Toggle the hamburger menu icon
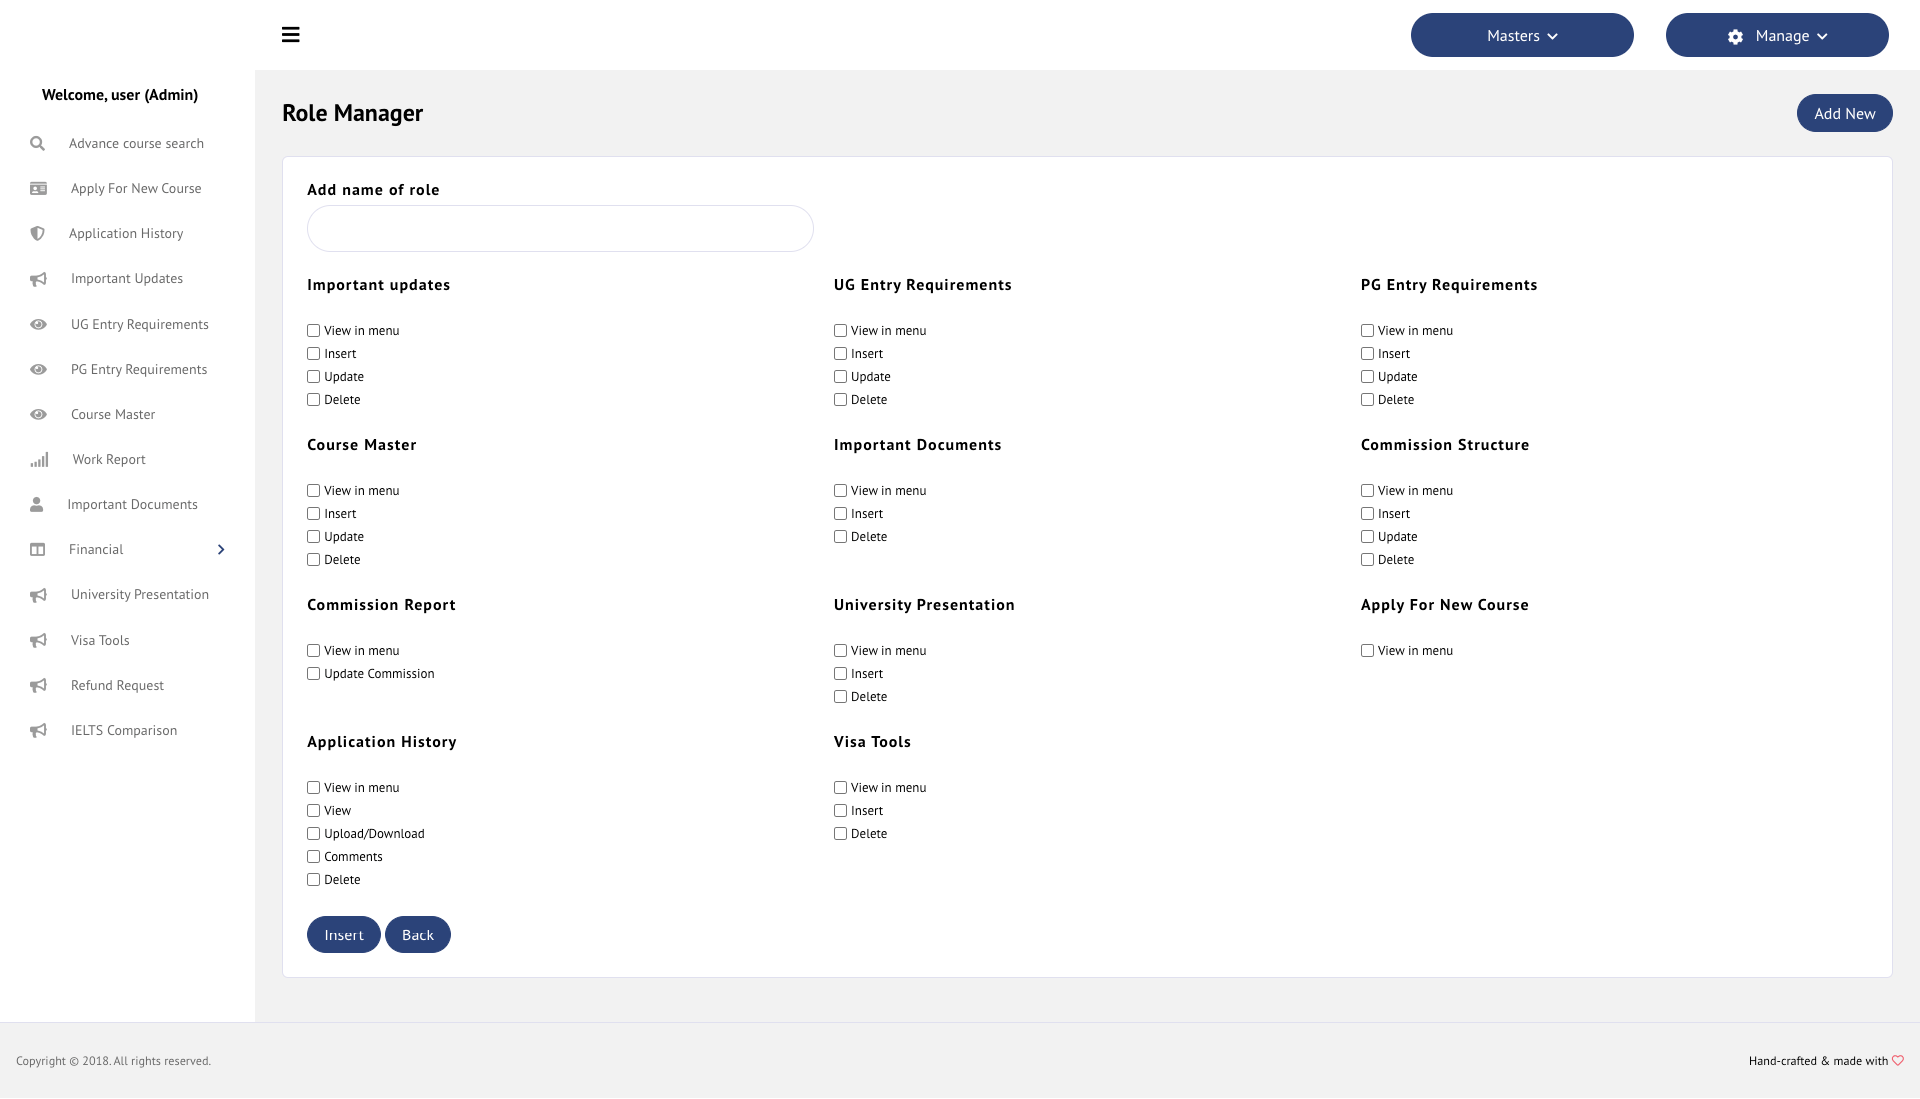 (x=291, y=35)
